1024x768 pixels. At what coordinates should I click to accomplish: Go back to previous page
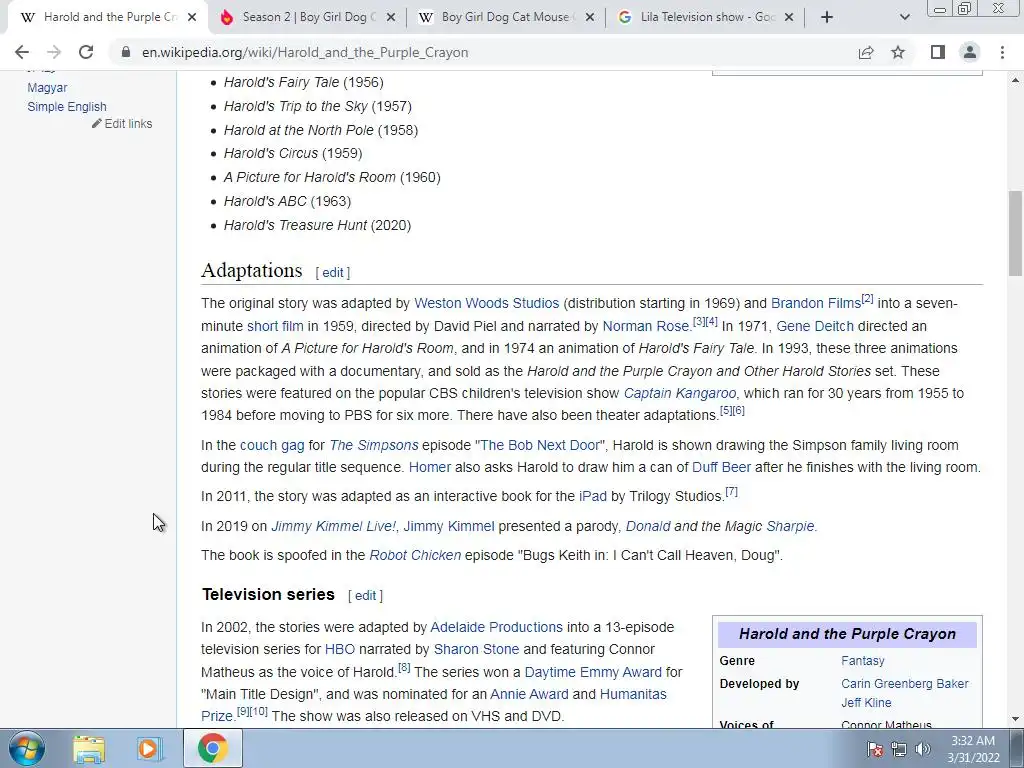pos(22,52)
